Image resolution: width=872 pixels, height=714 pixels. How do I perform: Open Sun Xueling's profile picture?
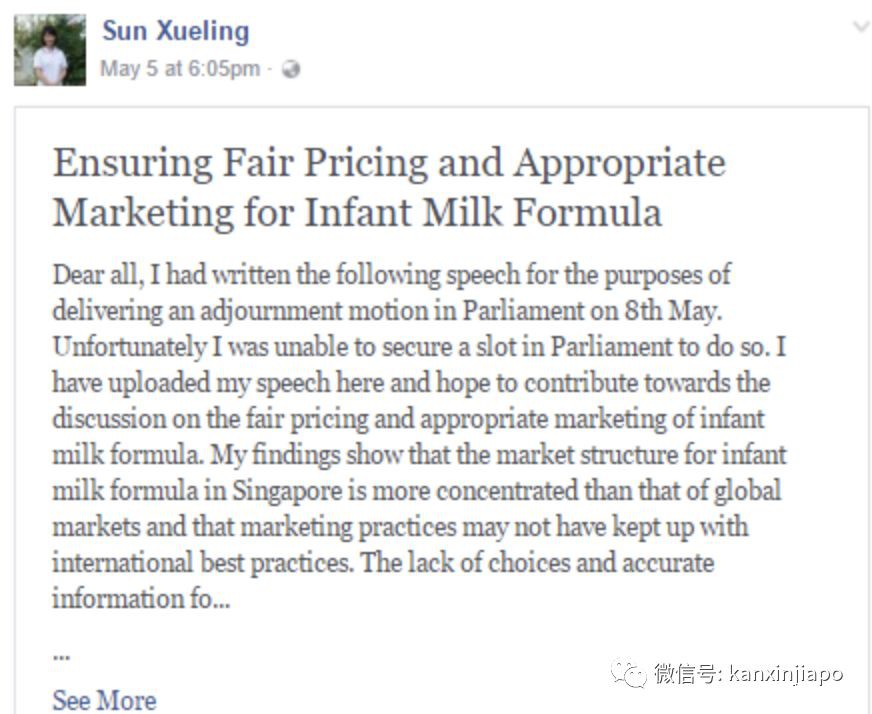coord(50,50)
